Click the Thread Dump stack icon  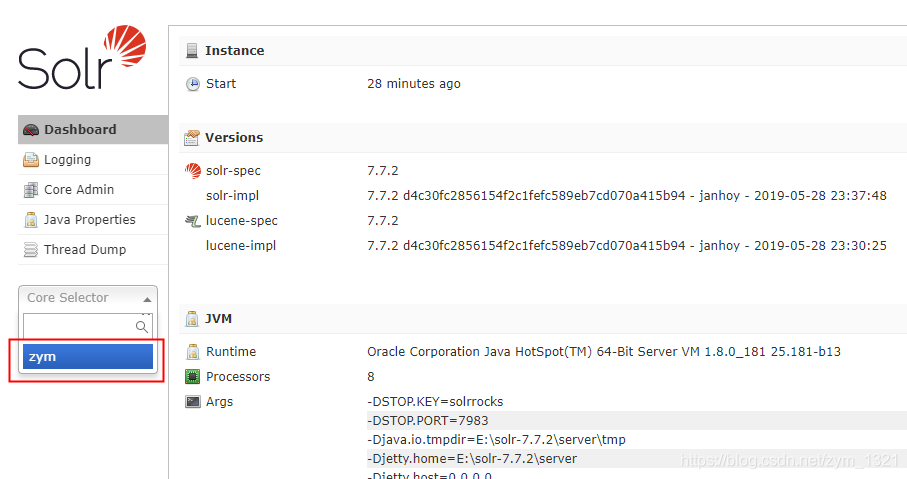(31, 250)
